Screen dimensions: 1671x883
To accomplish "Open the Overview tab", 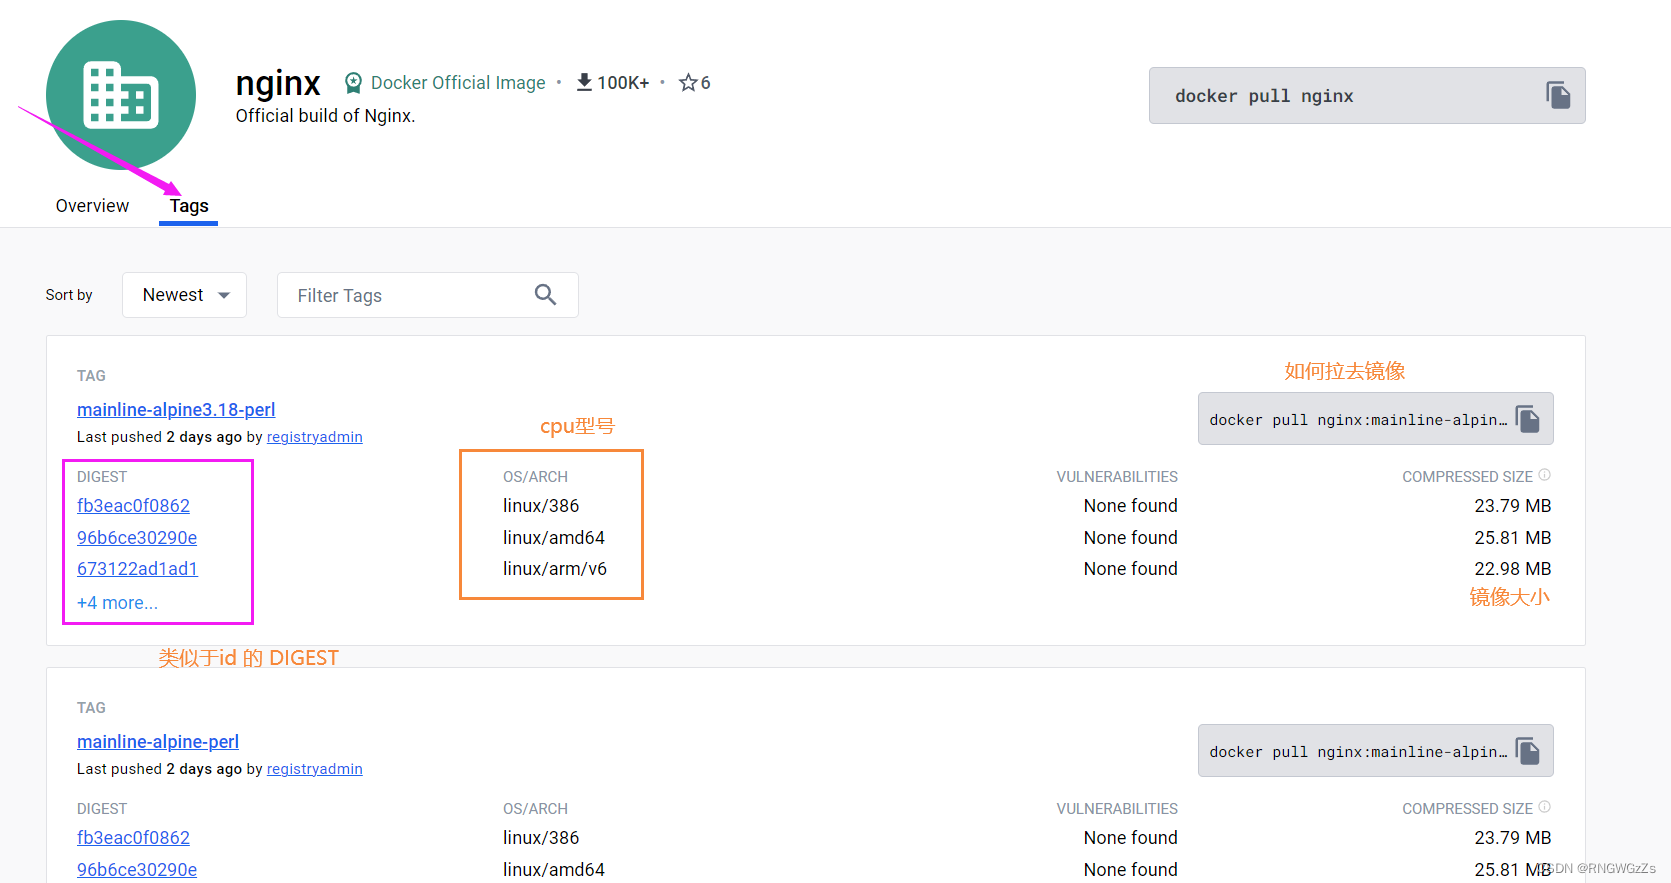I will (92, 205).
